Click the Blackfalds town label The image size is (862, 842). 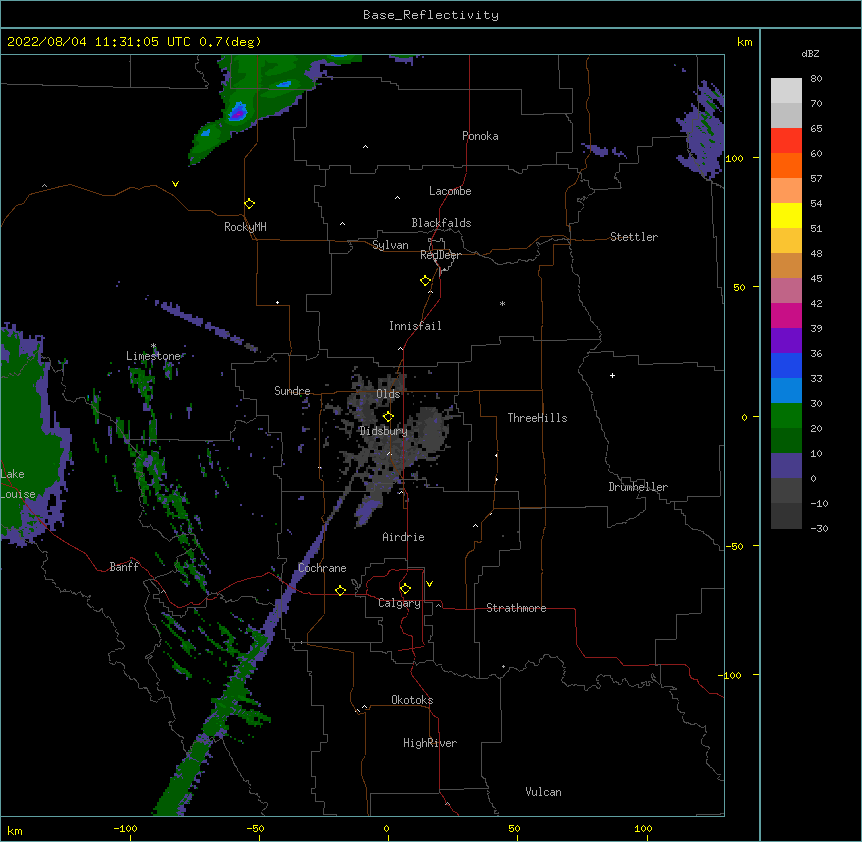(x=441, y=223)
